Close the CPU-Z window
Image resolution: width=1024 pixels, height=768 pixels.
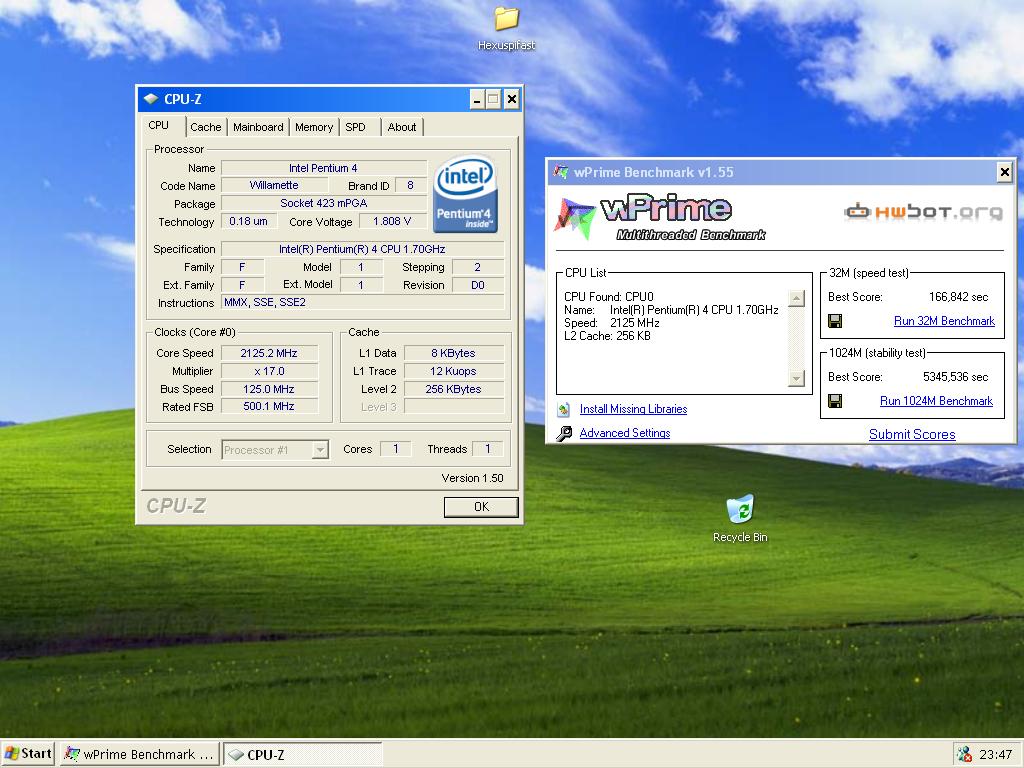click(x=512, y=99)
